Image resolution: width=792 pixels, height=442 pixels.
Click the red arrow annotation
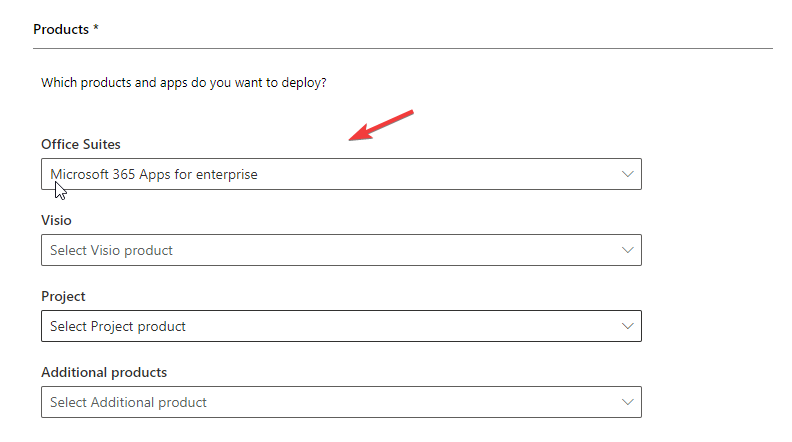(x=381, y=127)
